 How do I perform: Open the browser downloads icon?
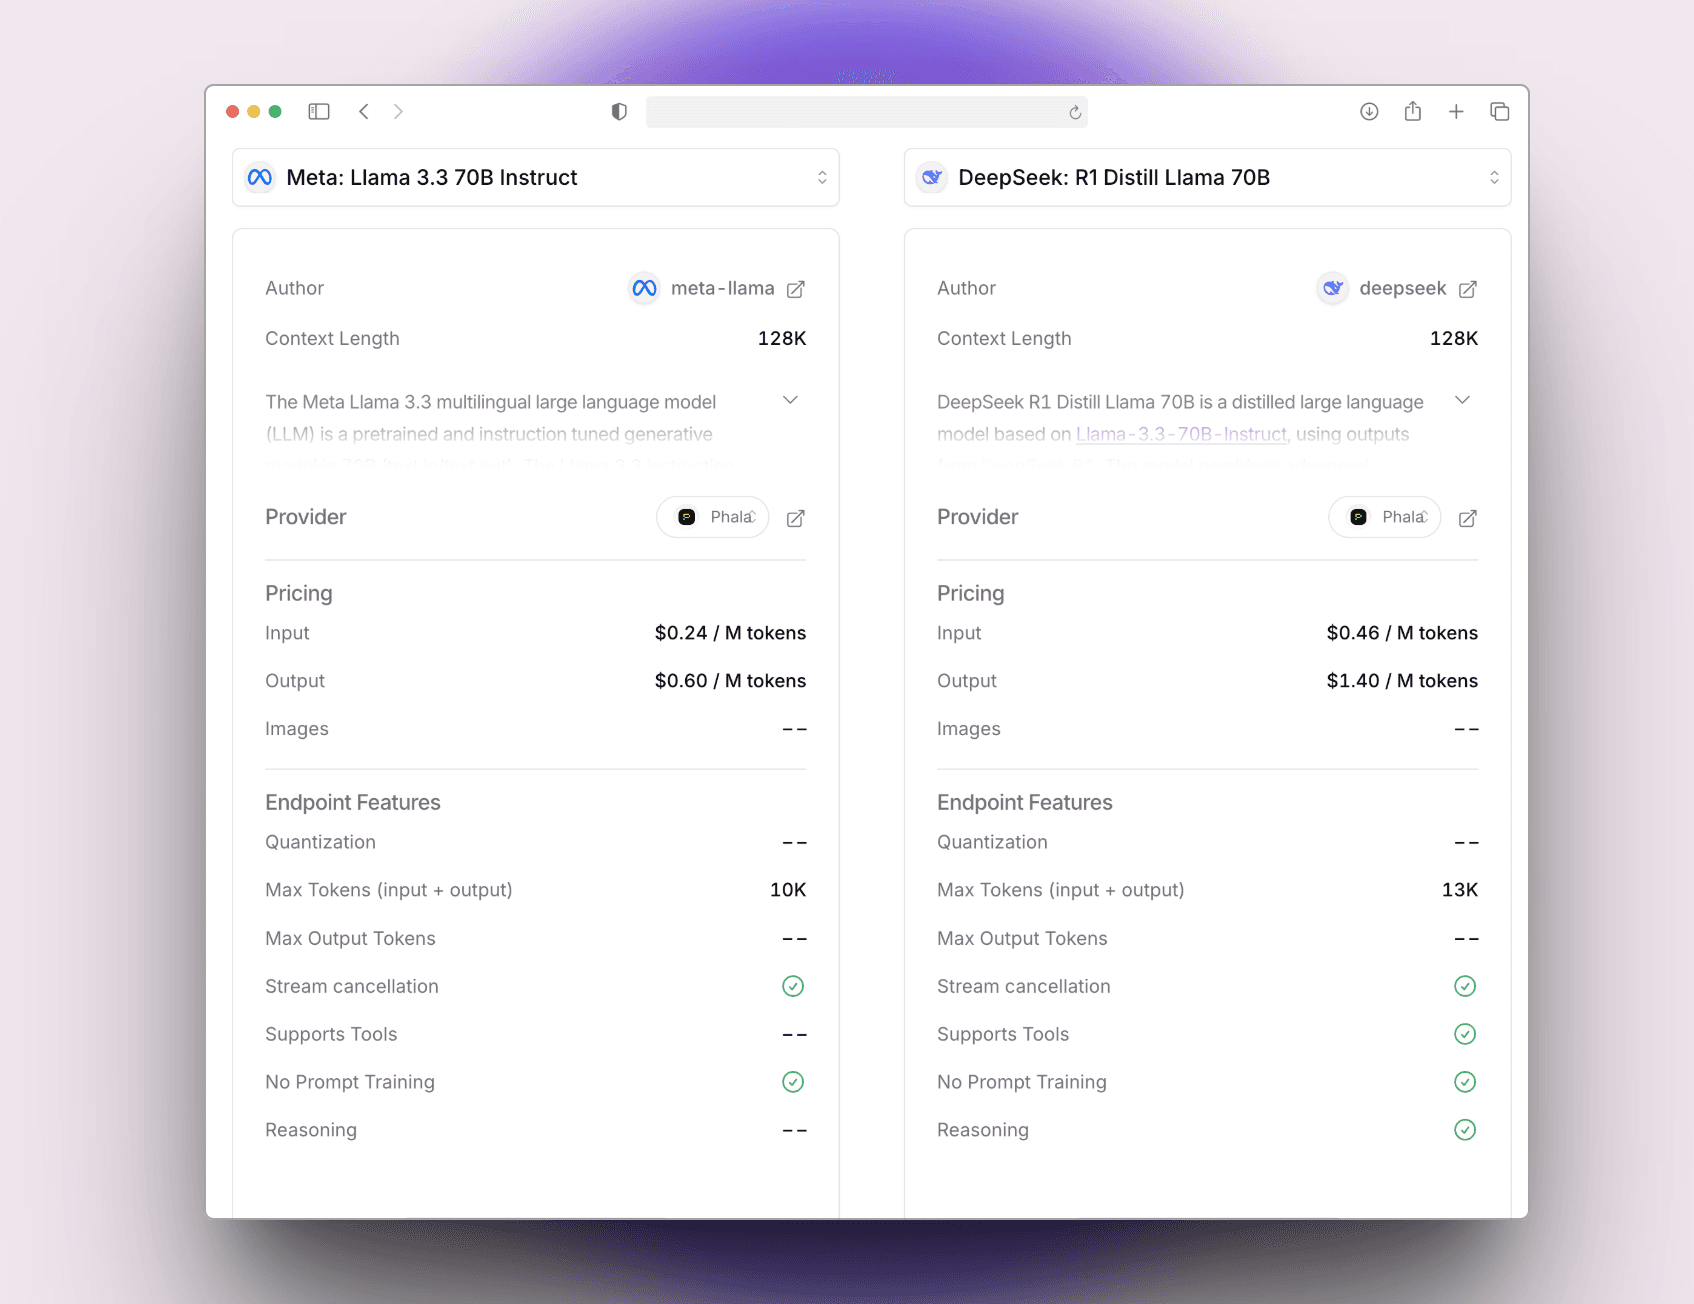click(x=1369, y=112)
